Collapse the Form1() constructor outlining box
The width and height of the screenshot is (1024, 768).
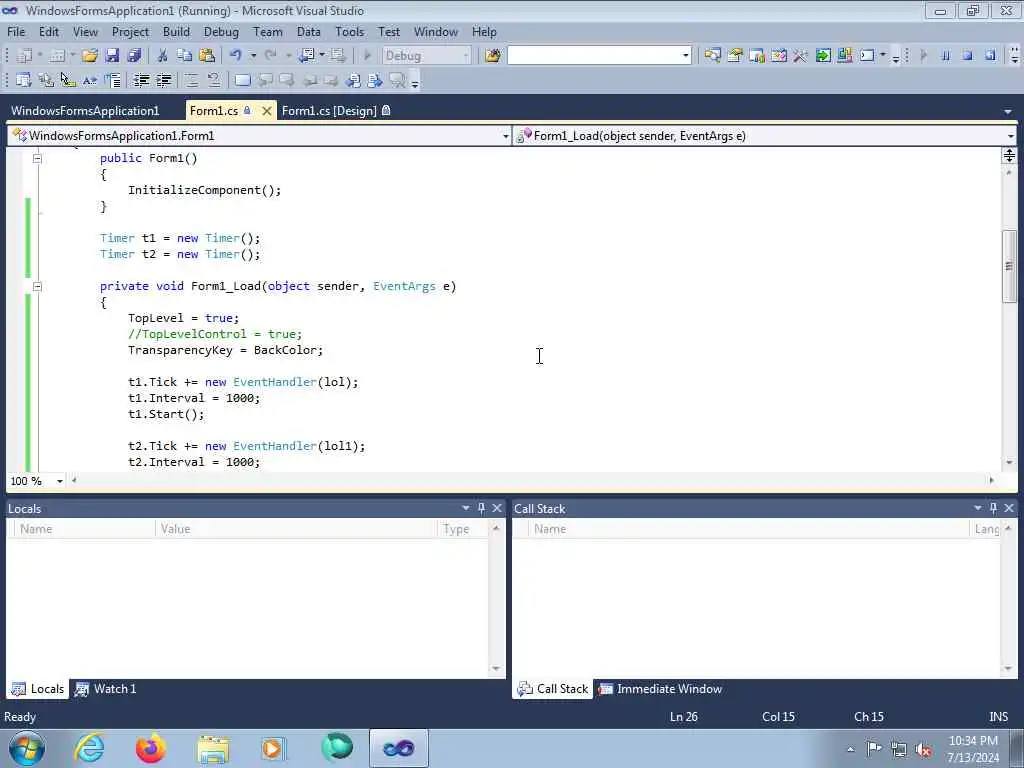pos(37,158)
